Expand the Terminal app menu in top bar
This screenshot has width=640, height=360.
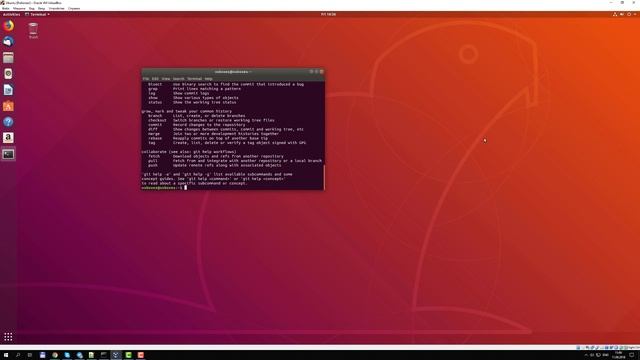coord(37,14)
